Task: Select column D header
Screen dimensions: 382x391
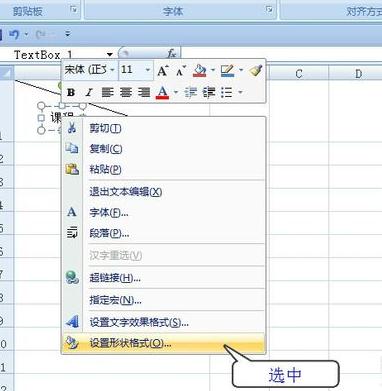Action: click(x=358, y=73)
